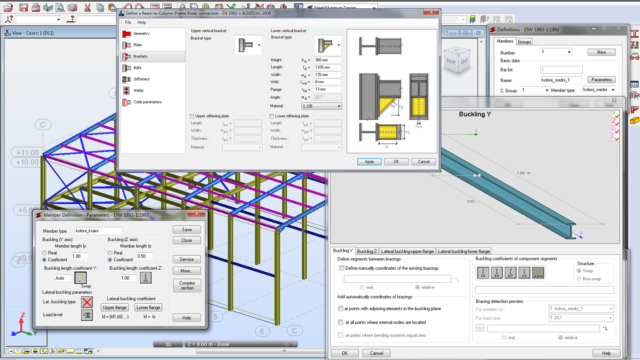Click Save in Member Definition dialog
Screen dimensions: 640x360
tap(187, 230)
